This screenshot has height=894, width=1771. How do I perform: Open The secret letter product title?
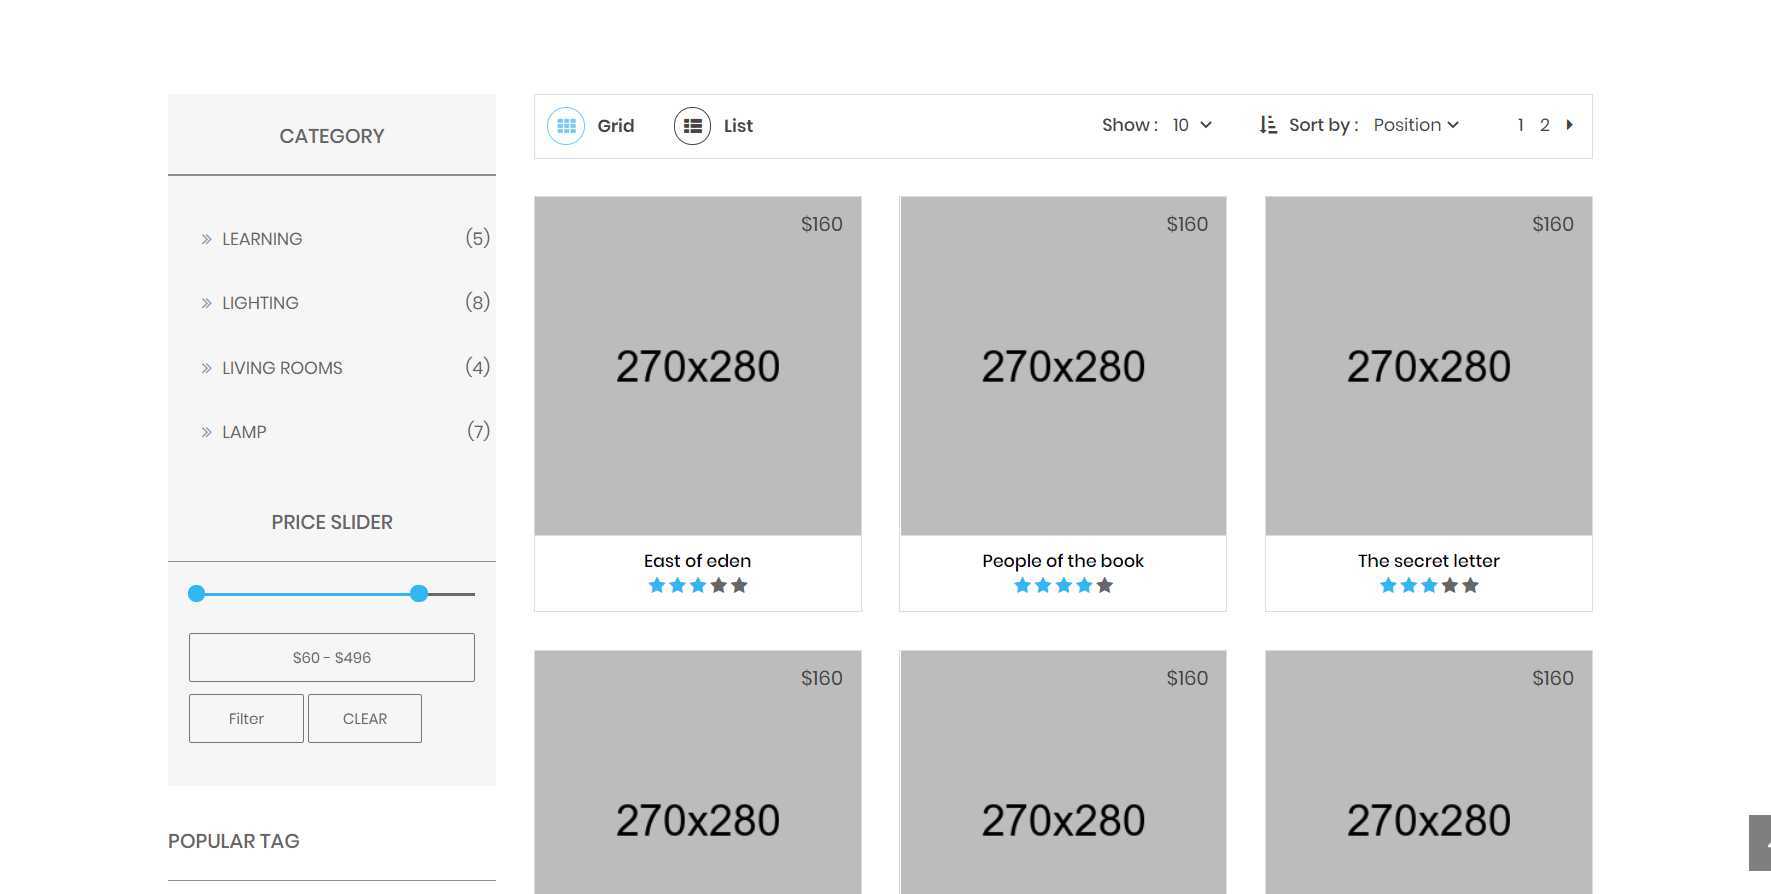1429,561
